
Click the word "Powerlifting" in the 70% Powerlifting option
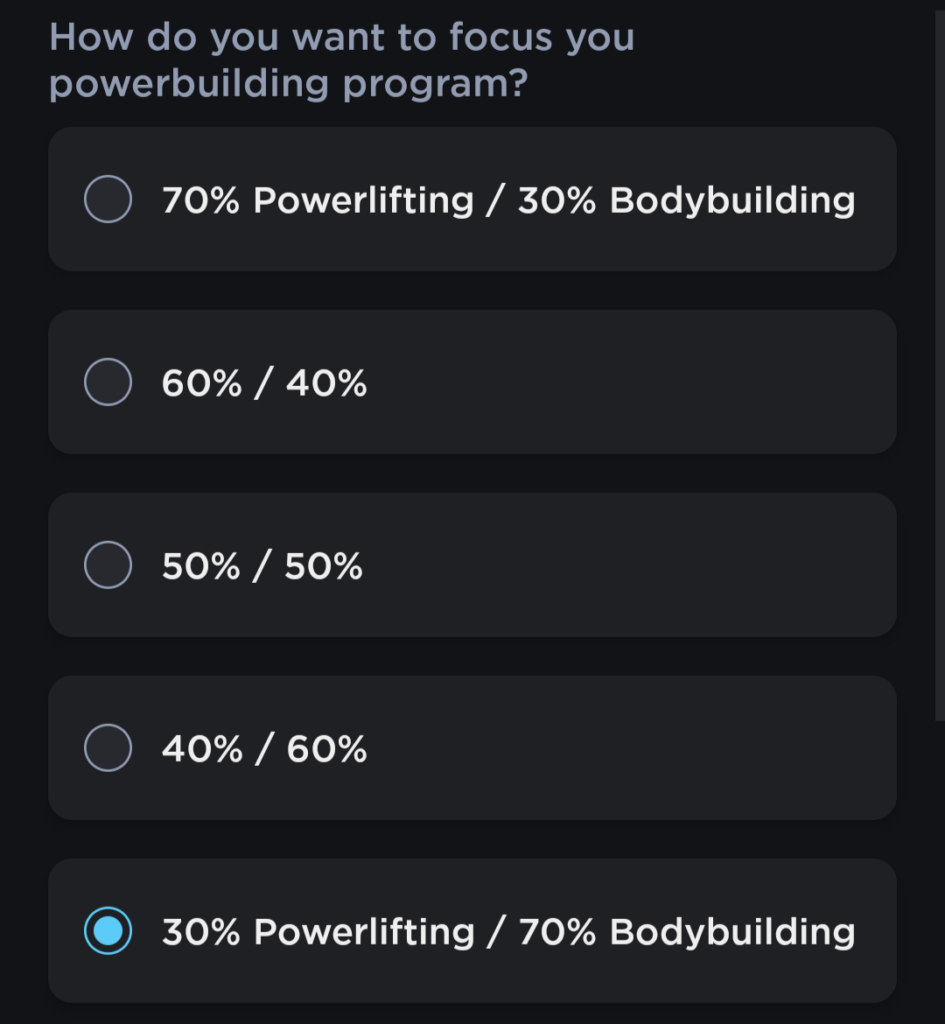363,200
